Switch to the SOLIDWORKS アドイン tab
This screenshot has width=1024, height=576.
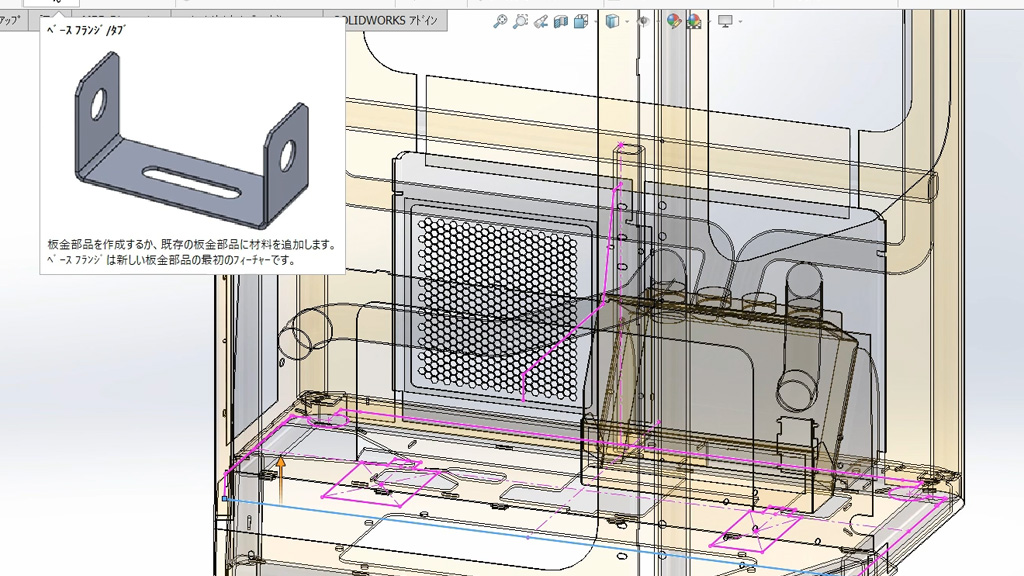click(x=397, y=21)
